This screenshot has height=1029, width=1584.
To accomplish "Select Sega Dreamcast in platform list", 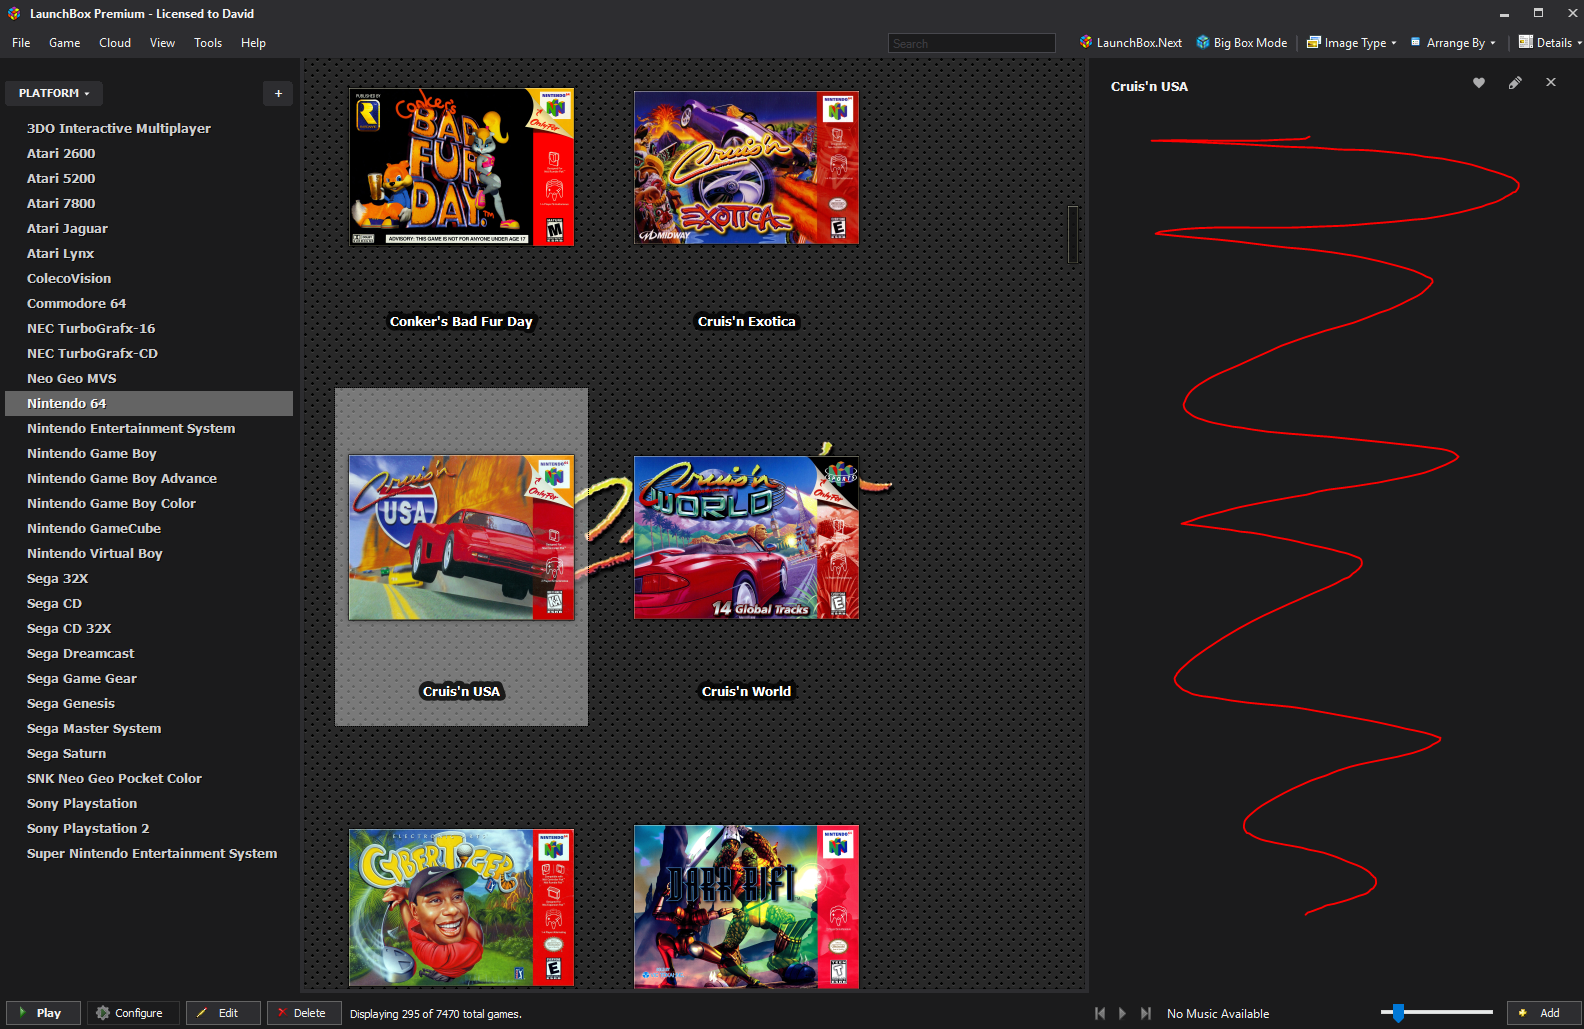I will (x=80, y=653).
